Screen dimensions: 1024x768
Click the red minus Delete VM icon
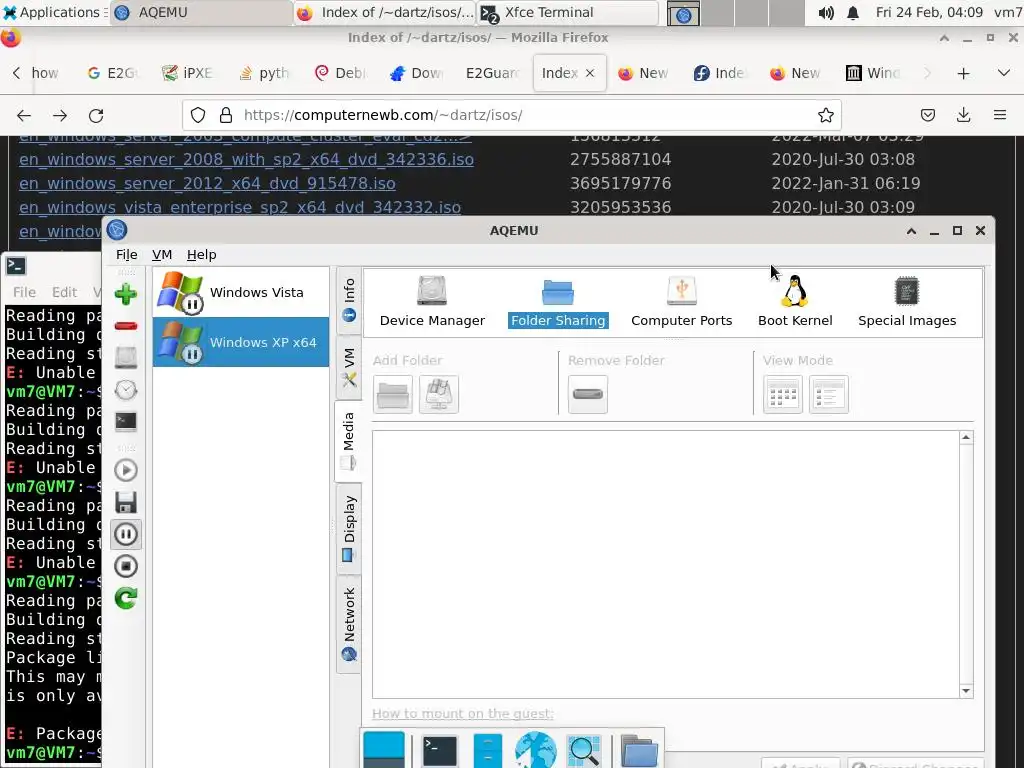[125, 326]
